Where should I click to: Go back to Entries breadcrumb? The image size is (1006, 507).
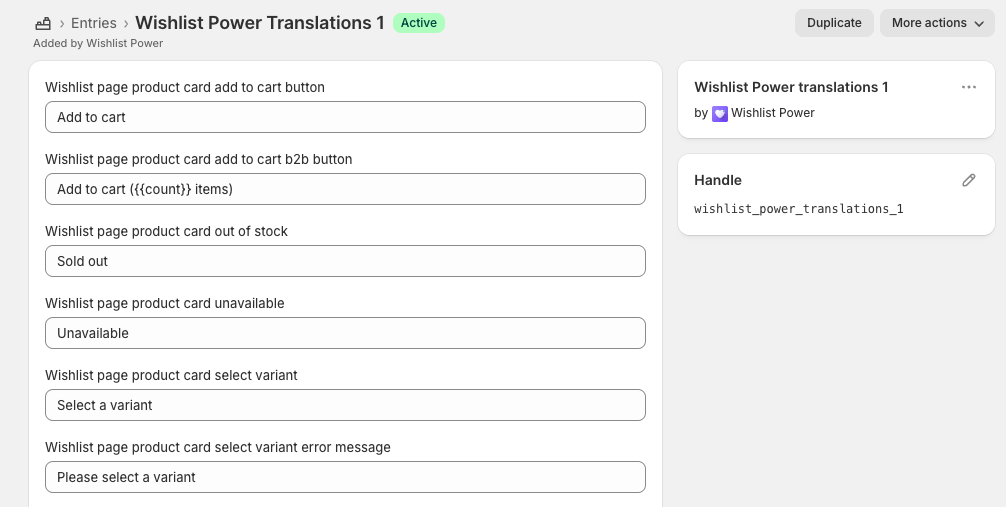pos(94,23)
